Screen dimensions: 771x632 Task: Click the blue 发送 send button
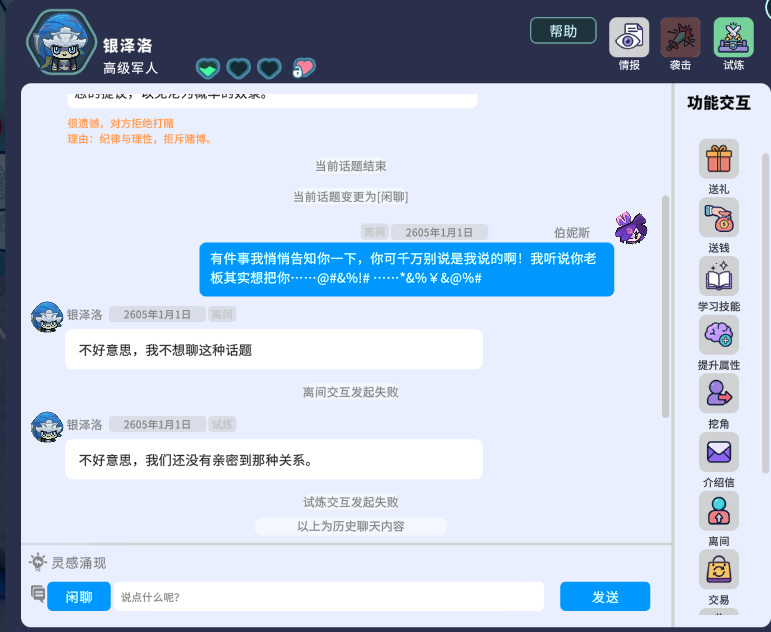[x=605, y=597]
